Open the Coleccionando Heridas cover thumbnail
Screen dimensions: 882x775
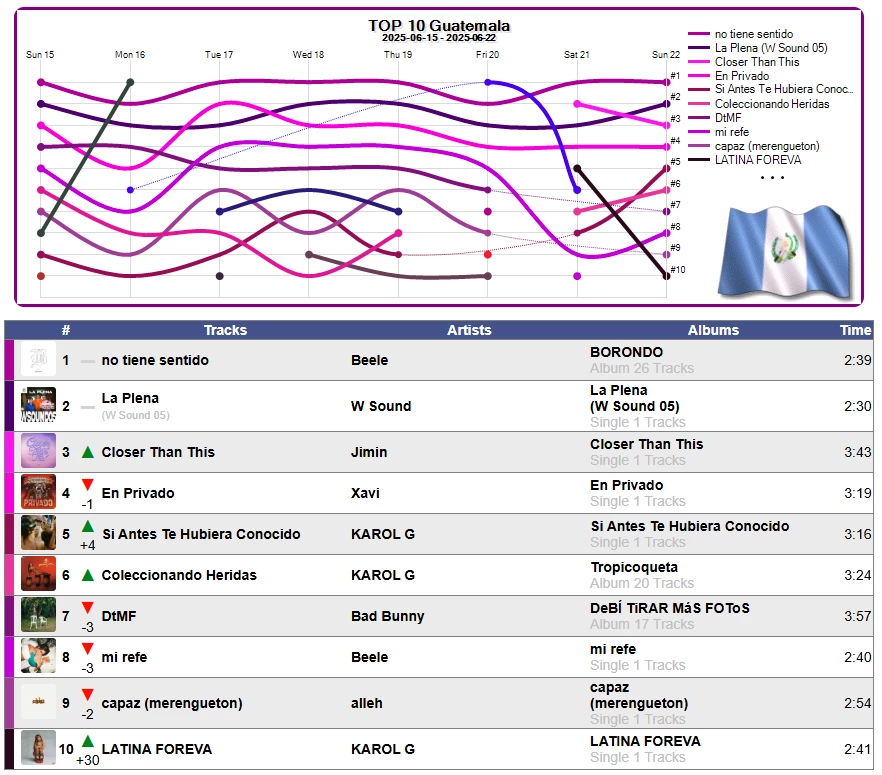pyautogui.click(x=38, y=574)
